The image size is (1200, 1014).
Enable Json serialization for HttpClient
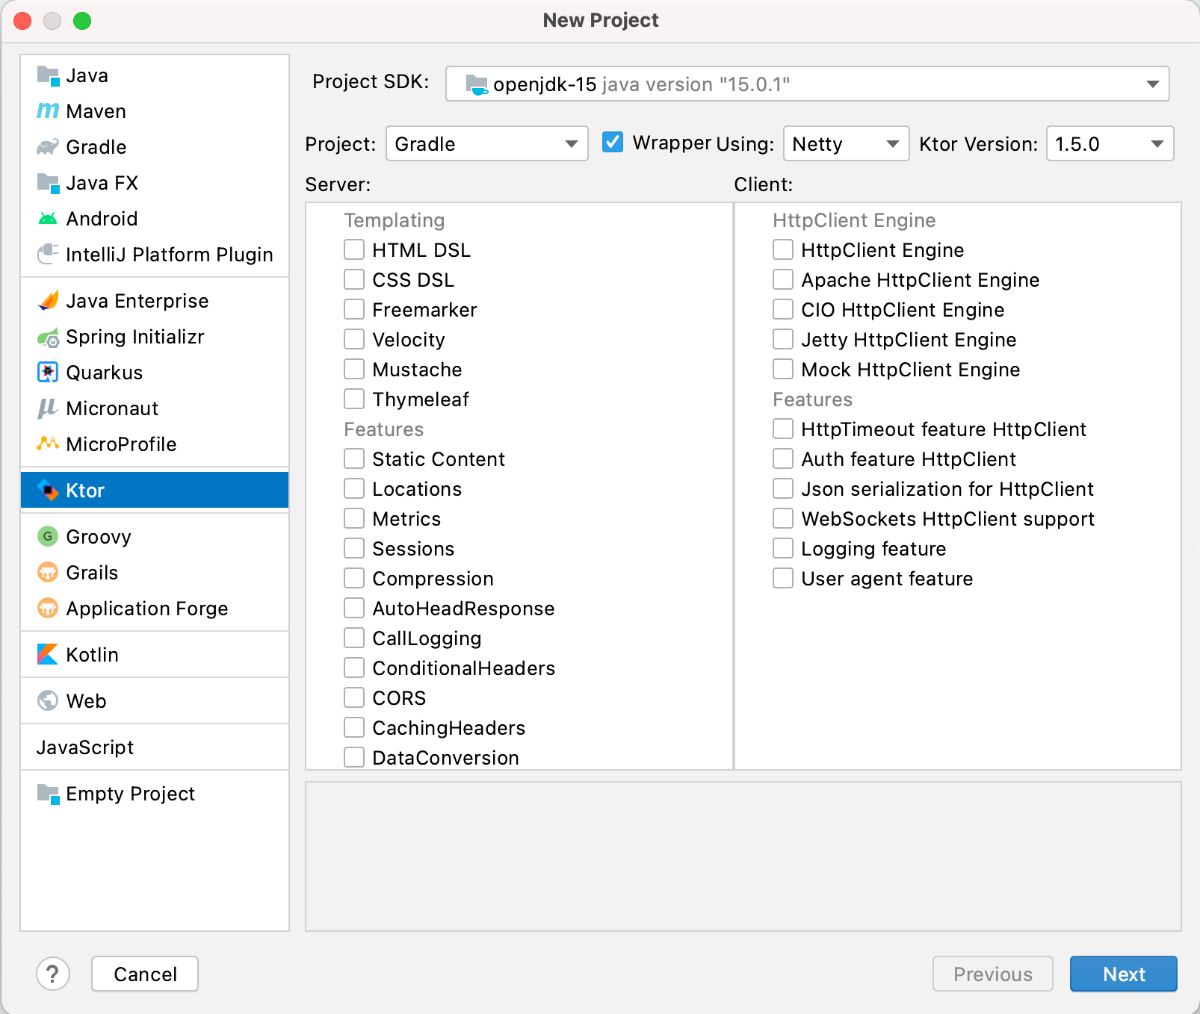(x=783, y=489)
